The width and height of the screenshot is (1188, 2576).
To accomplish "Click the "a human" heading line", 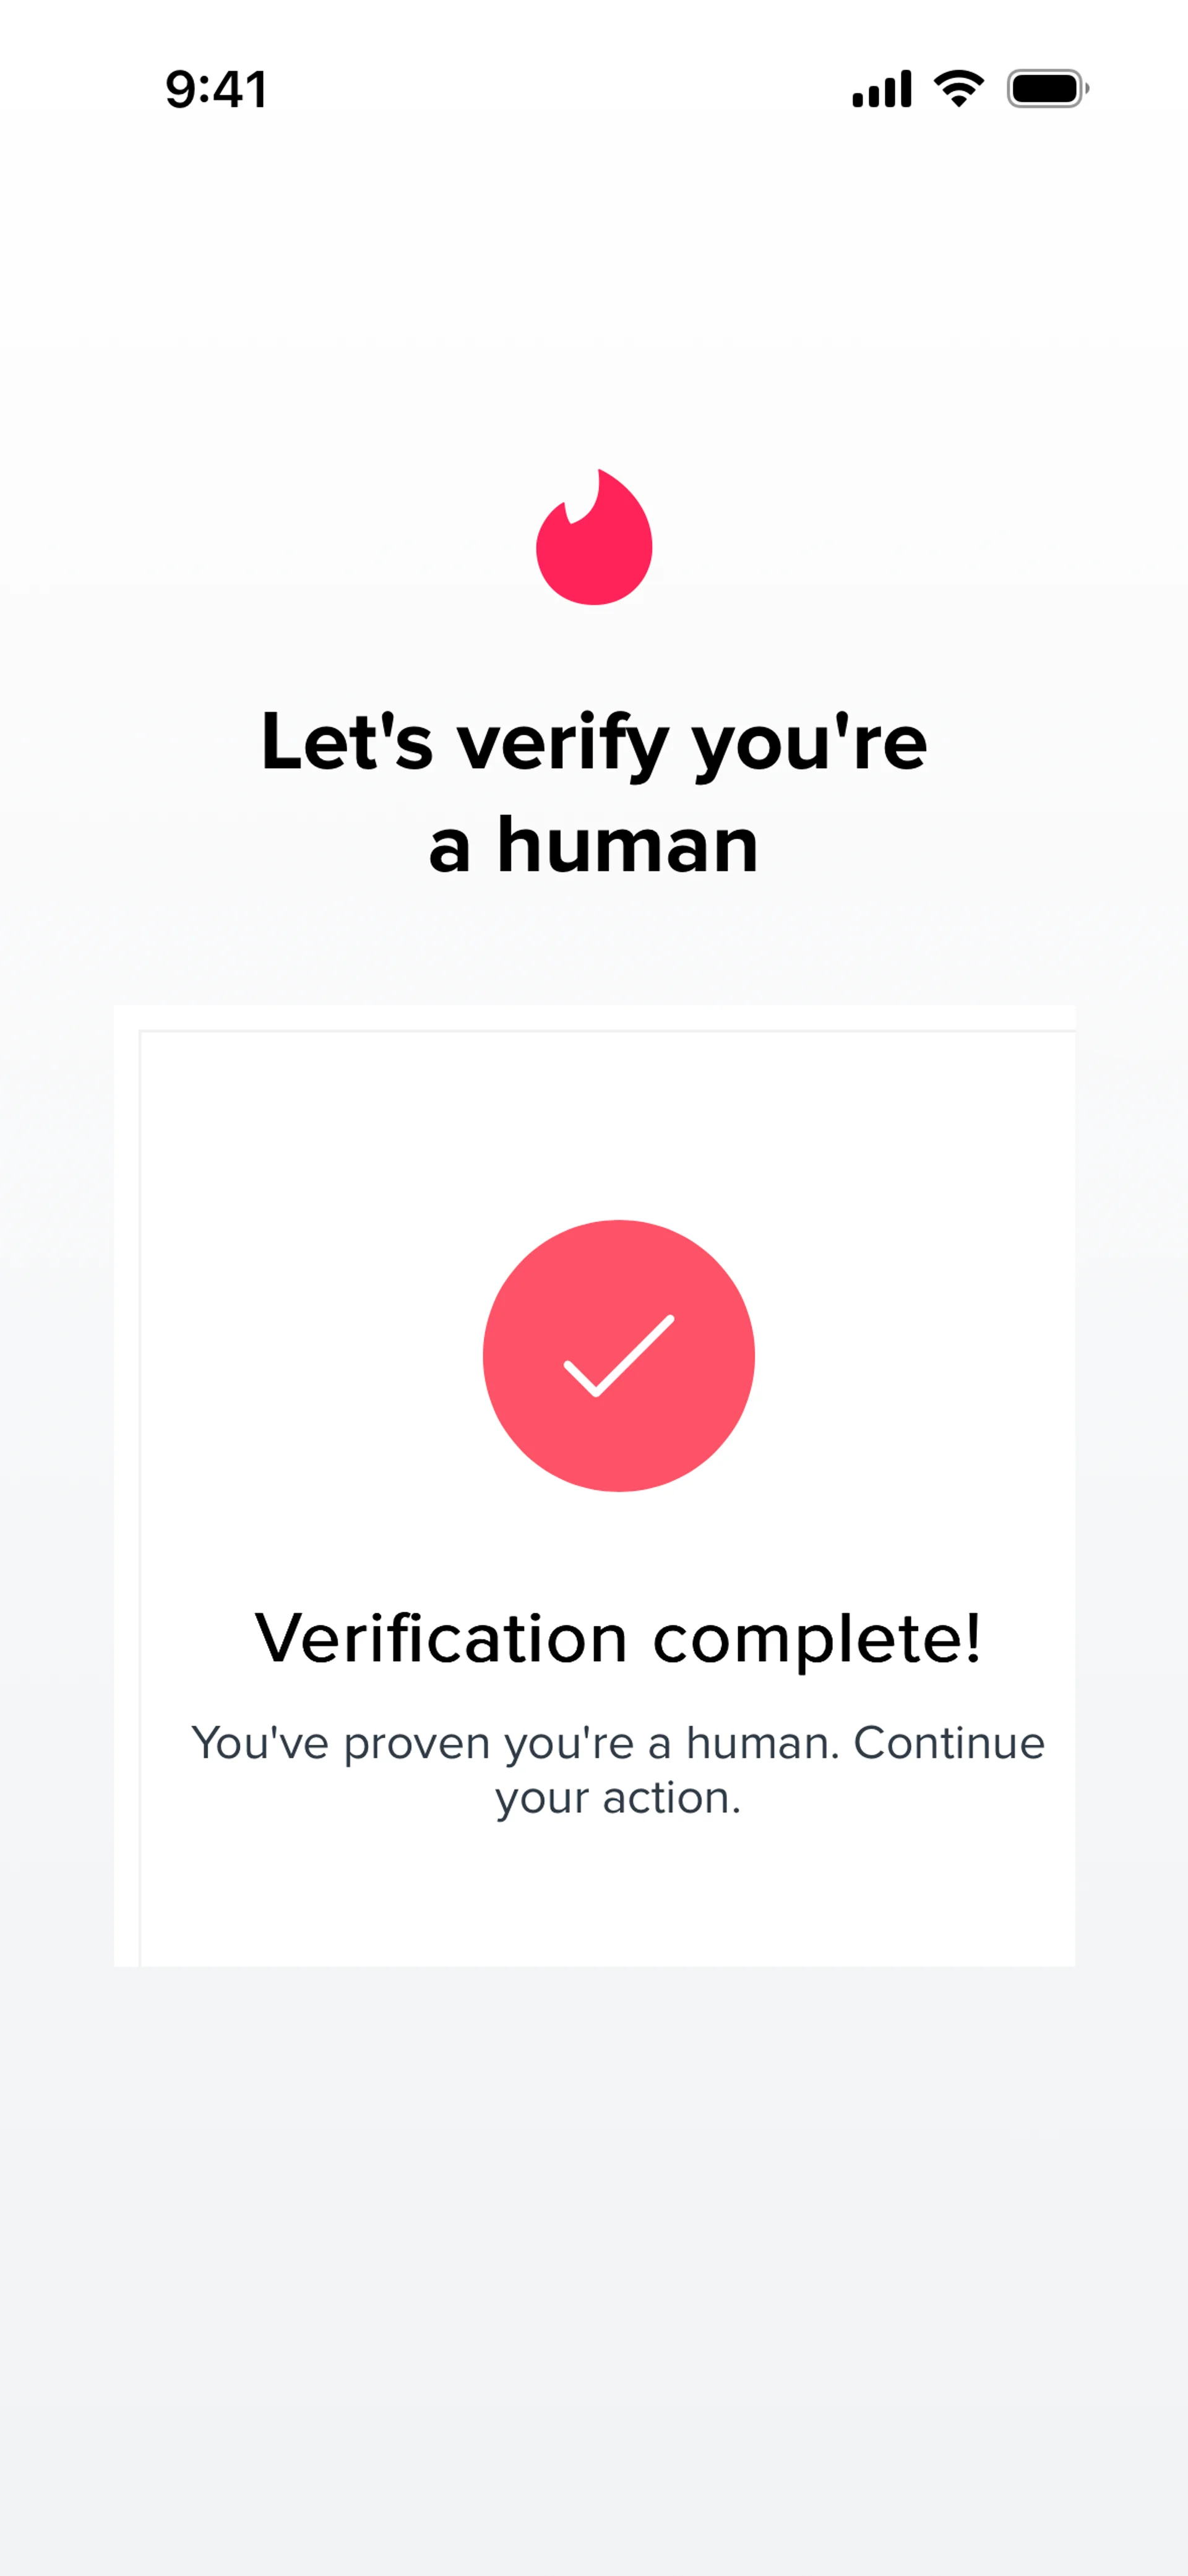I will pyautogui.click(x=594, y=845).
